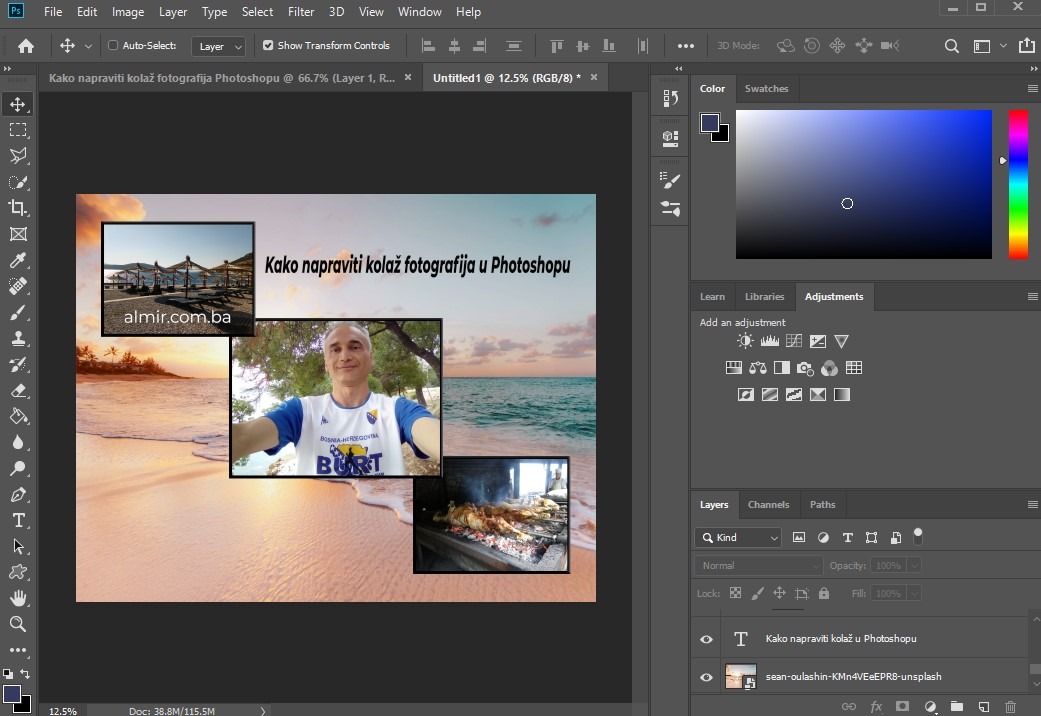The width and height of the screenshot is (1041, 716).
Task: Open the layer Kind filter dropdown
Action: [740, 538]
